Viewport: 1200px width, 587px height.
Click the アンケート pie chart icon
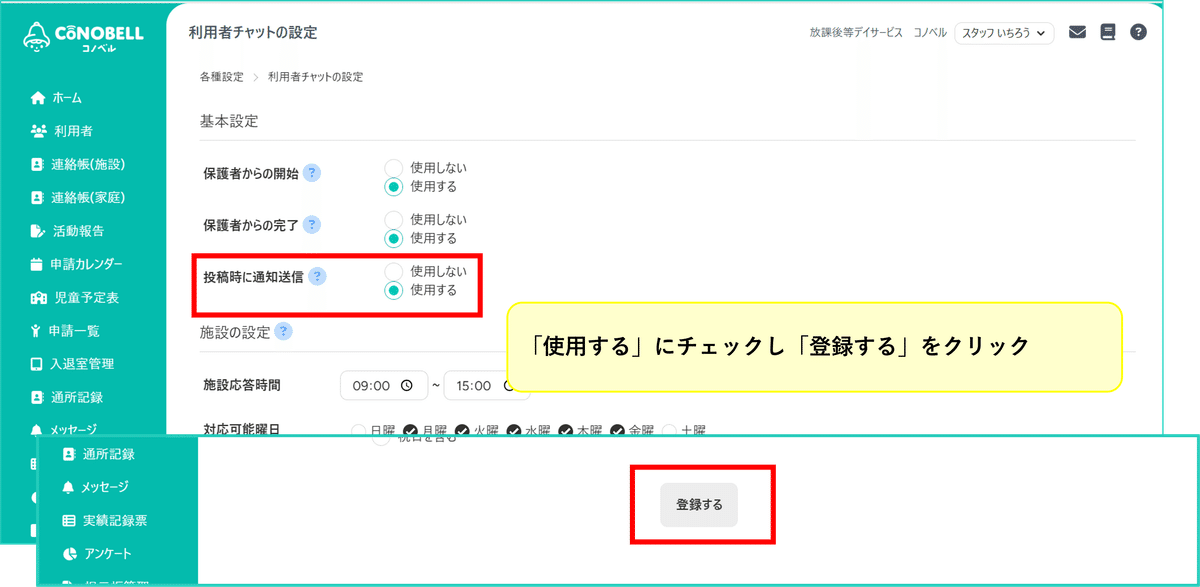tap(69, 554)
